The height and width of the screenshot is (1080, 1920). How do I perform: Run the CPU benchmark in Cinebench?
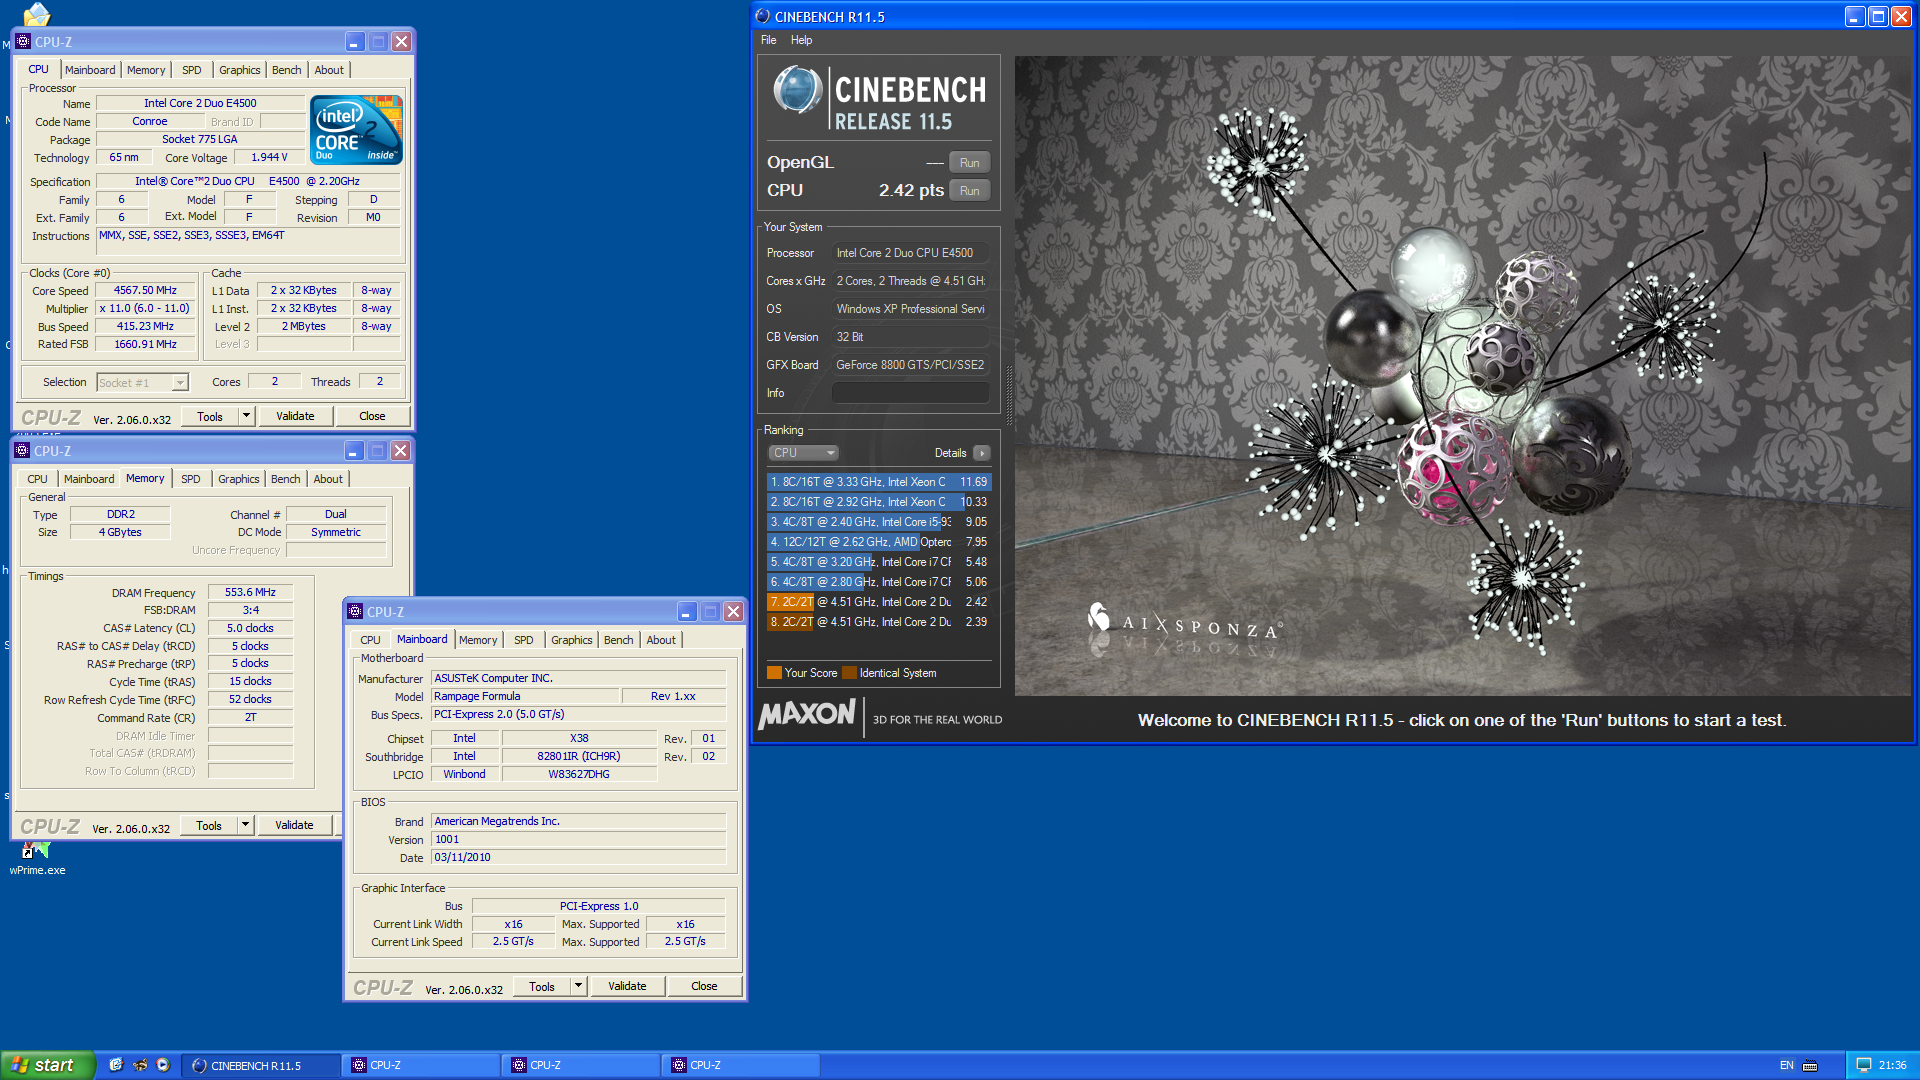coord(969,191)
